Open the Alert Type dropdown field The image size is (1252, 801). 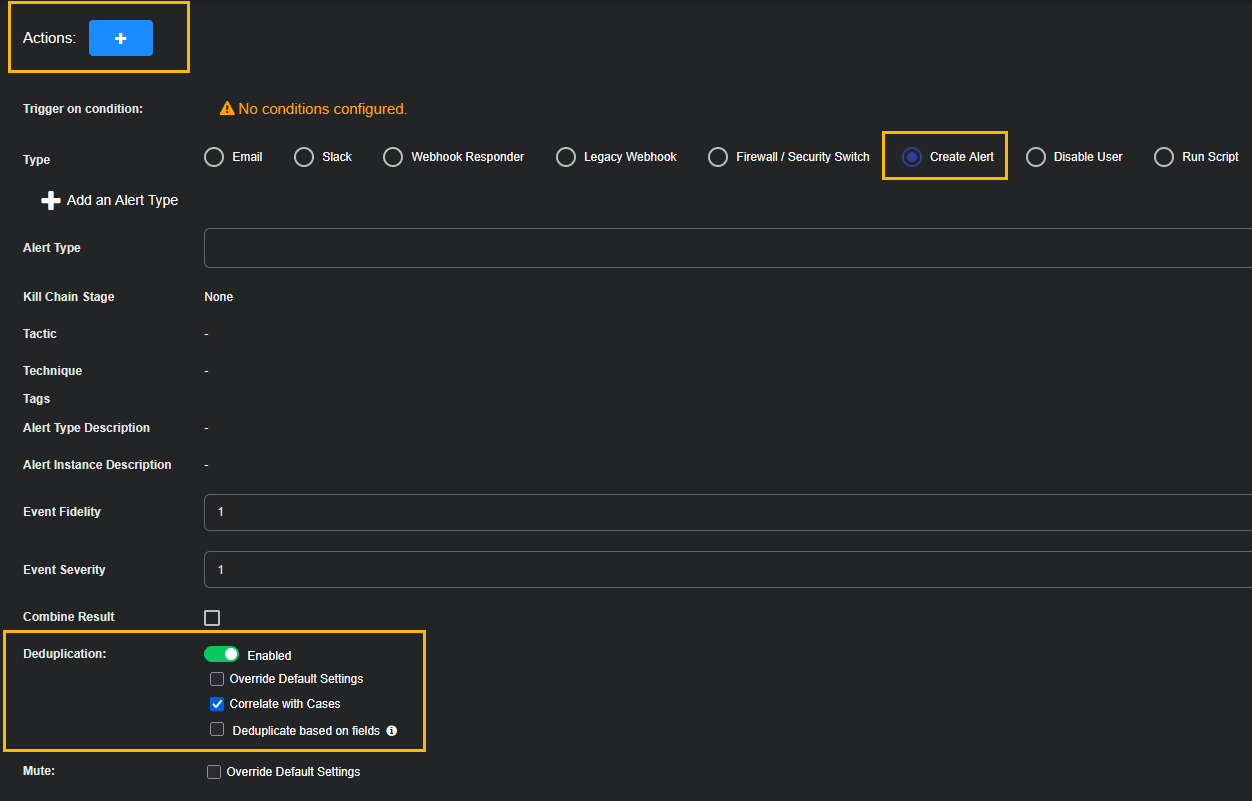727,248
